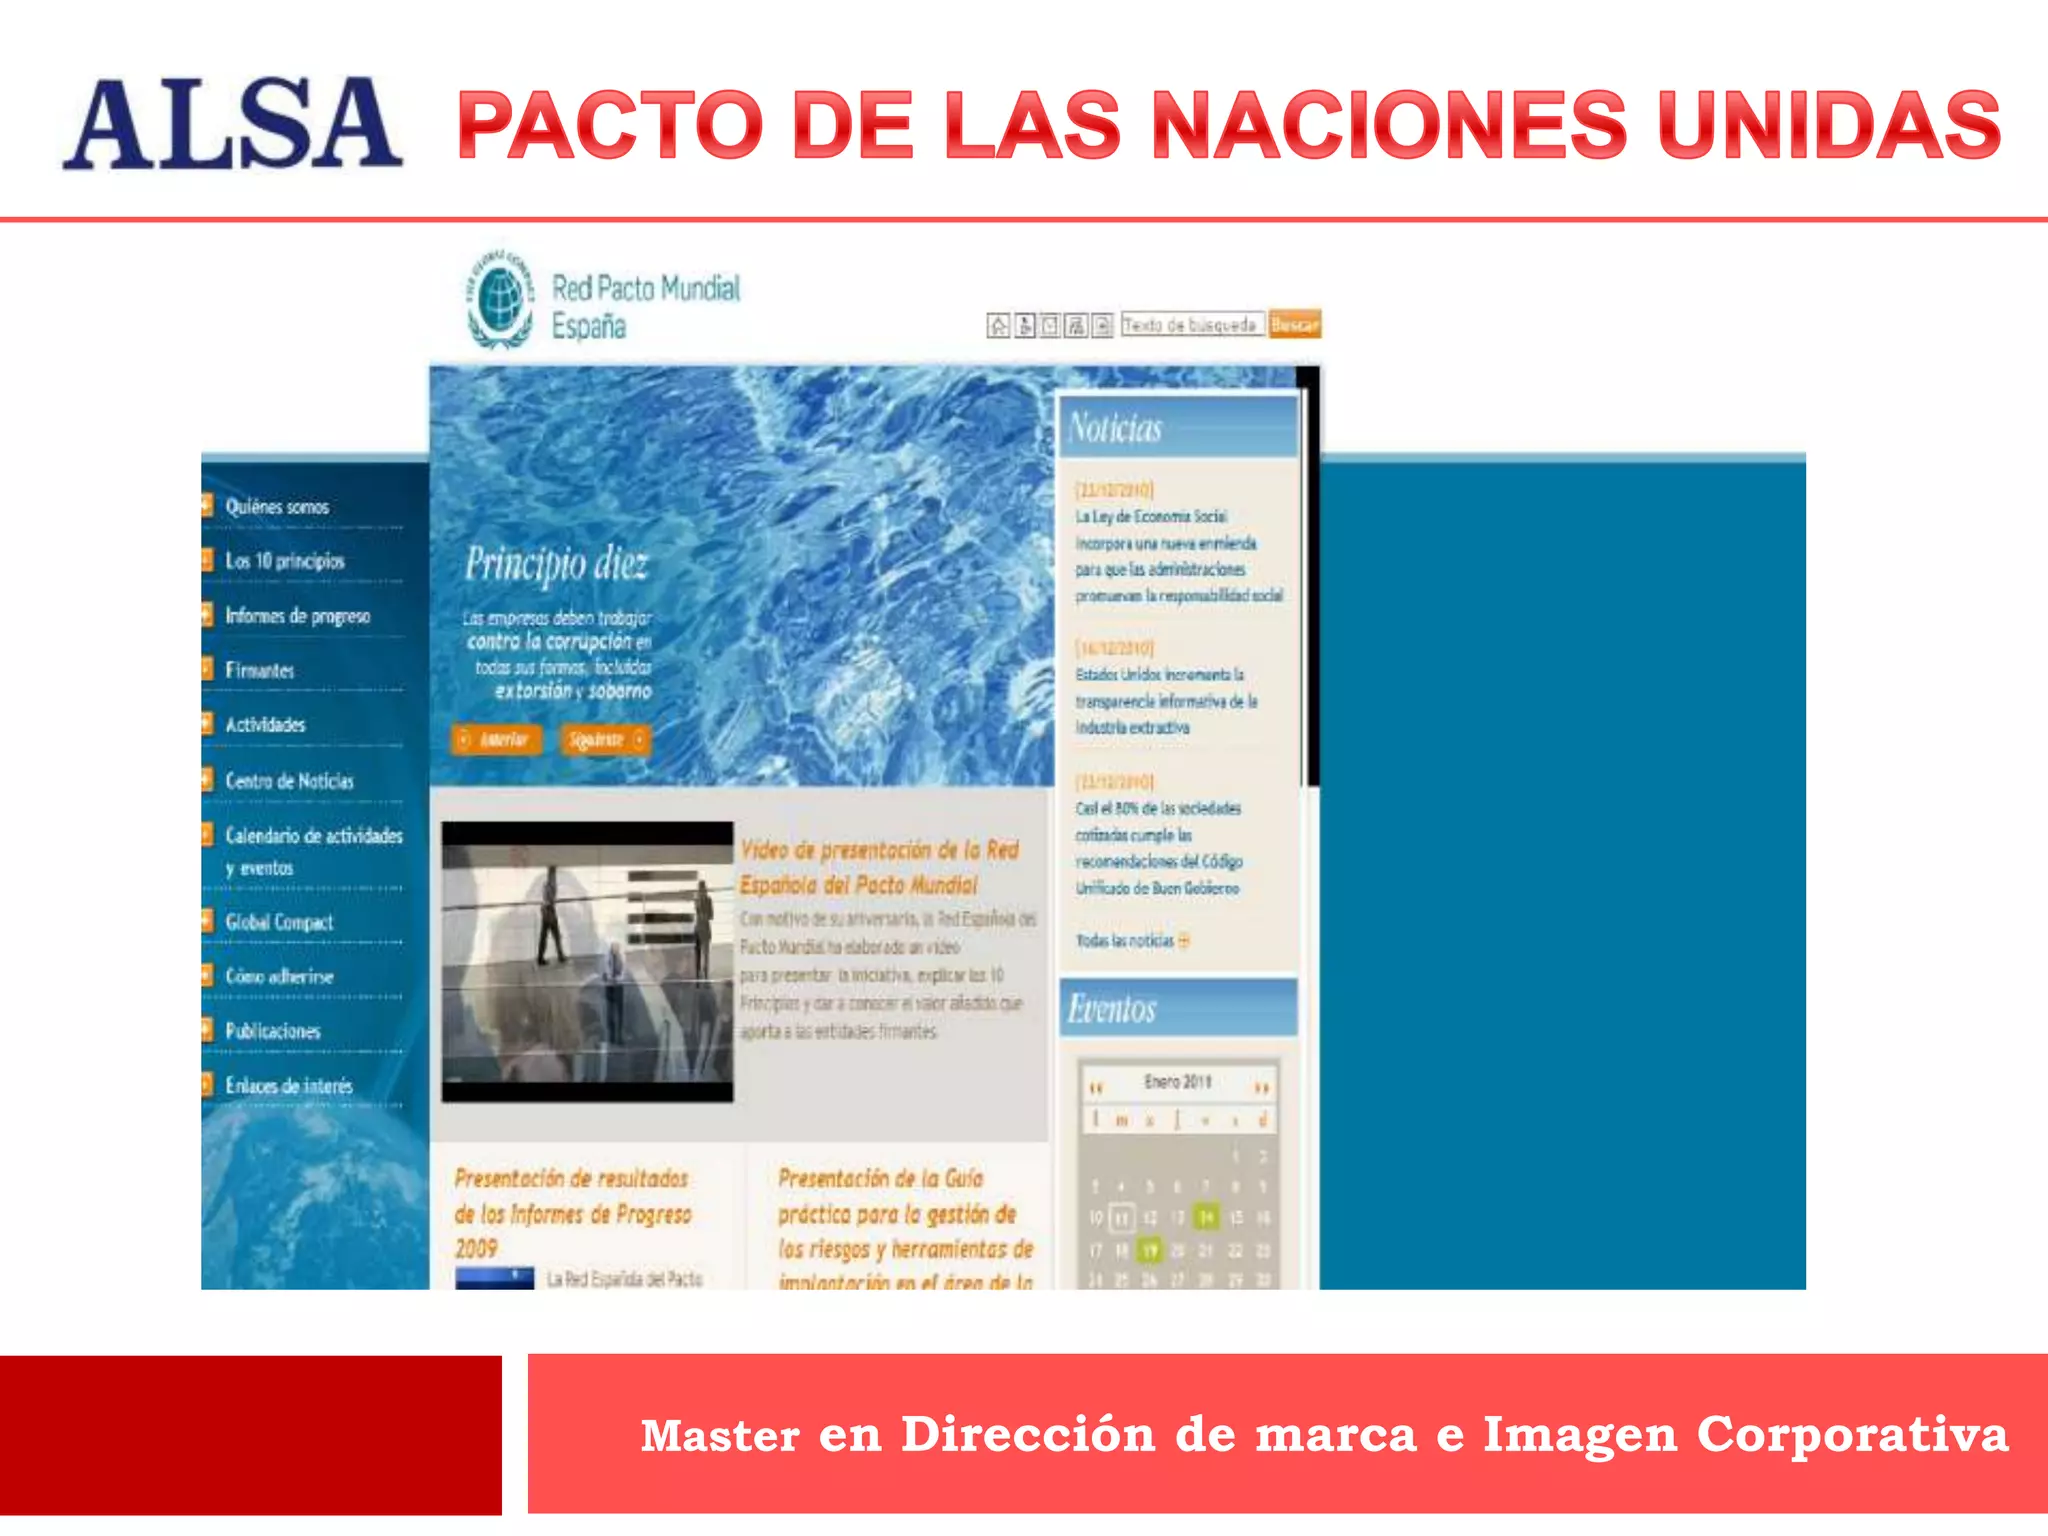Select highlighted day 14 in the calendar
The image size is (2048, 1536).
click(1207, 1217)
